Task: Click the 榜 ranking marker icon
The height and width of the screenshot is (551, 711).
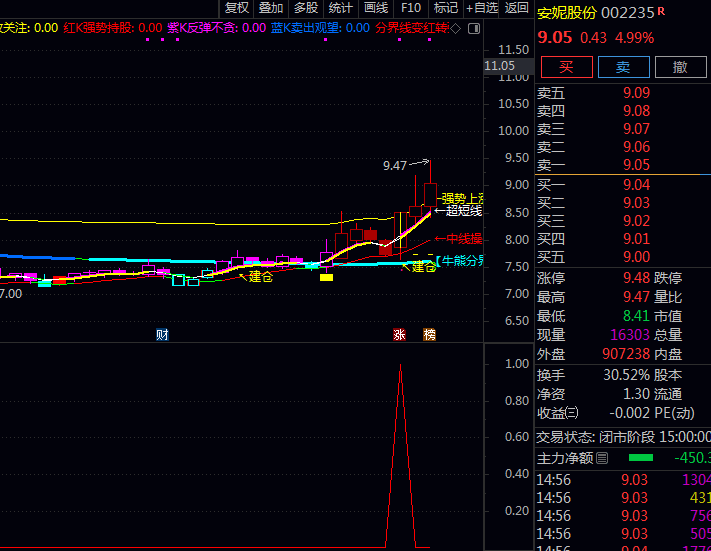Action: point(429,334)
